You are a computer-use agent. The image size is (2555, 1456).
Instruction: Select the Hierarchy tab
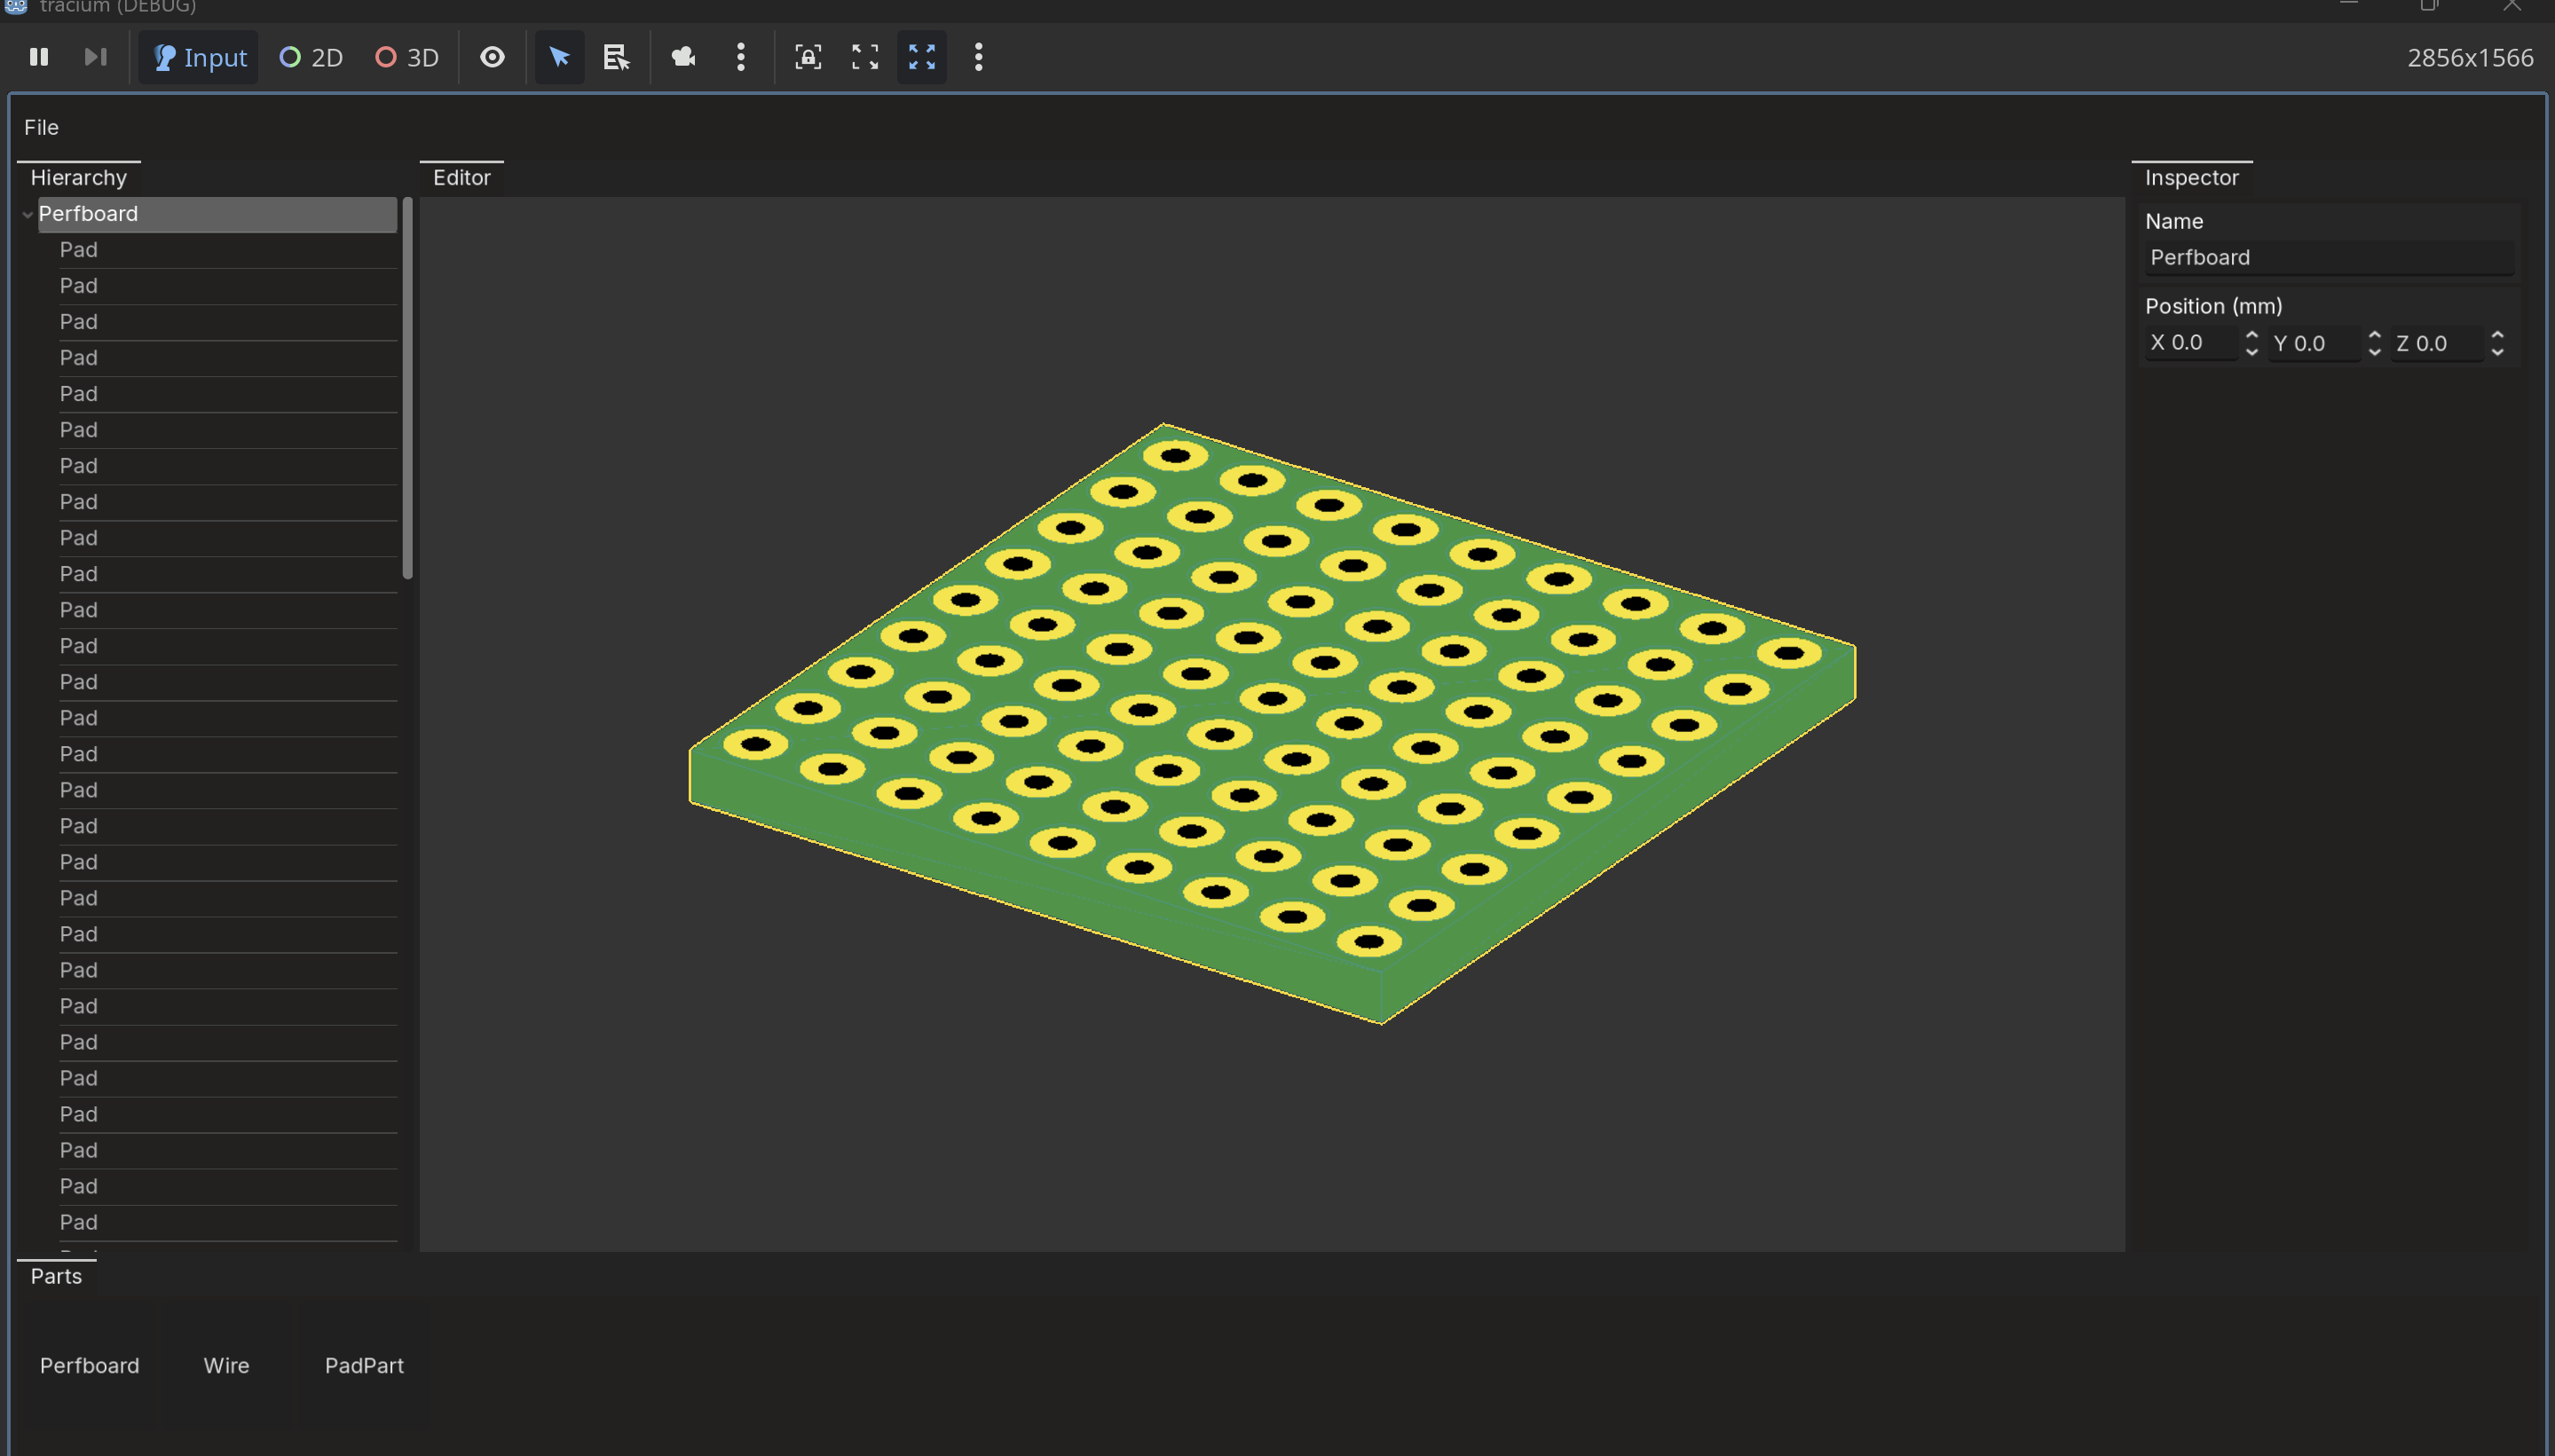[x=79, y=177]
